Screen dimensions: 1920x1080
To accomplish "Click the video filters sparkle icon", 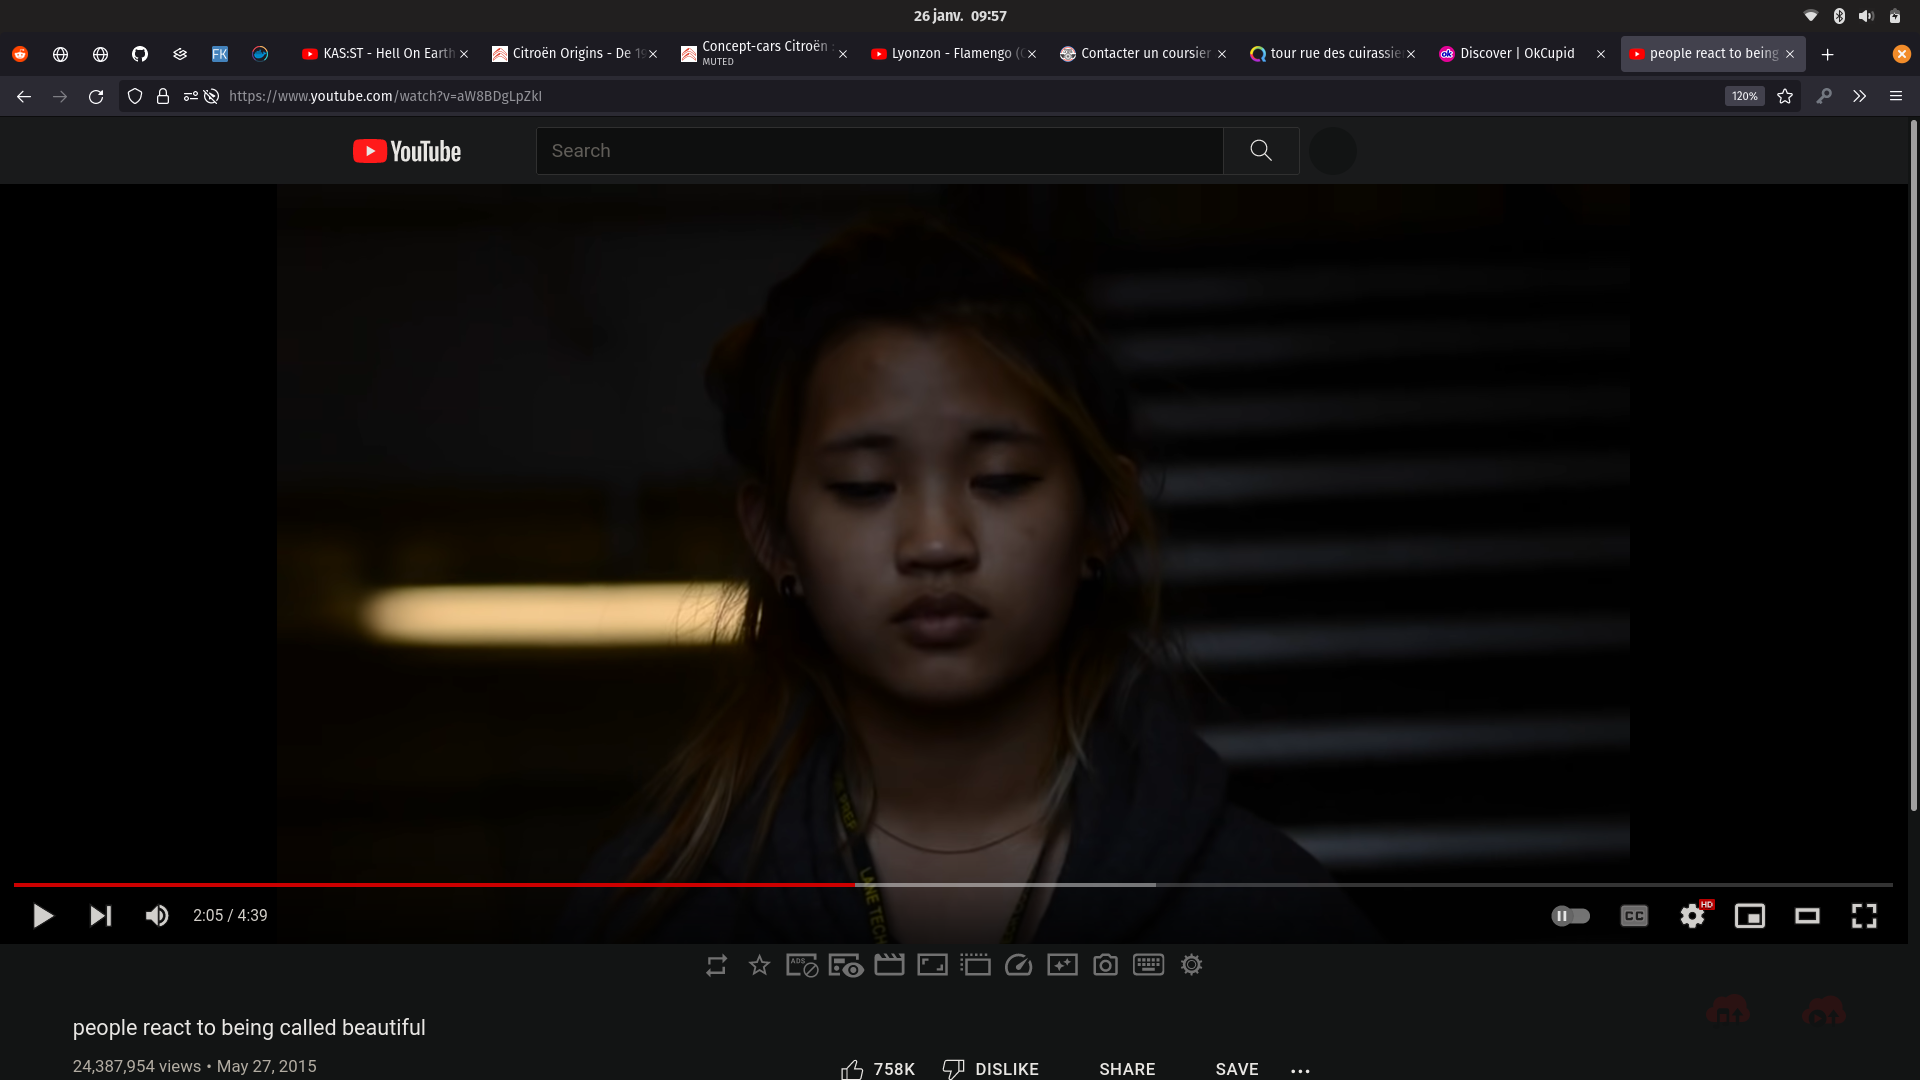I will 1062,965.
